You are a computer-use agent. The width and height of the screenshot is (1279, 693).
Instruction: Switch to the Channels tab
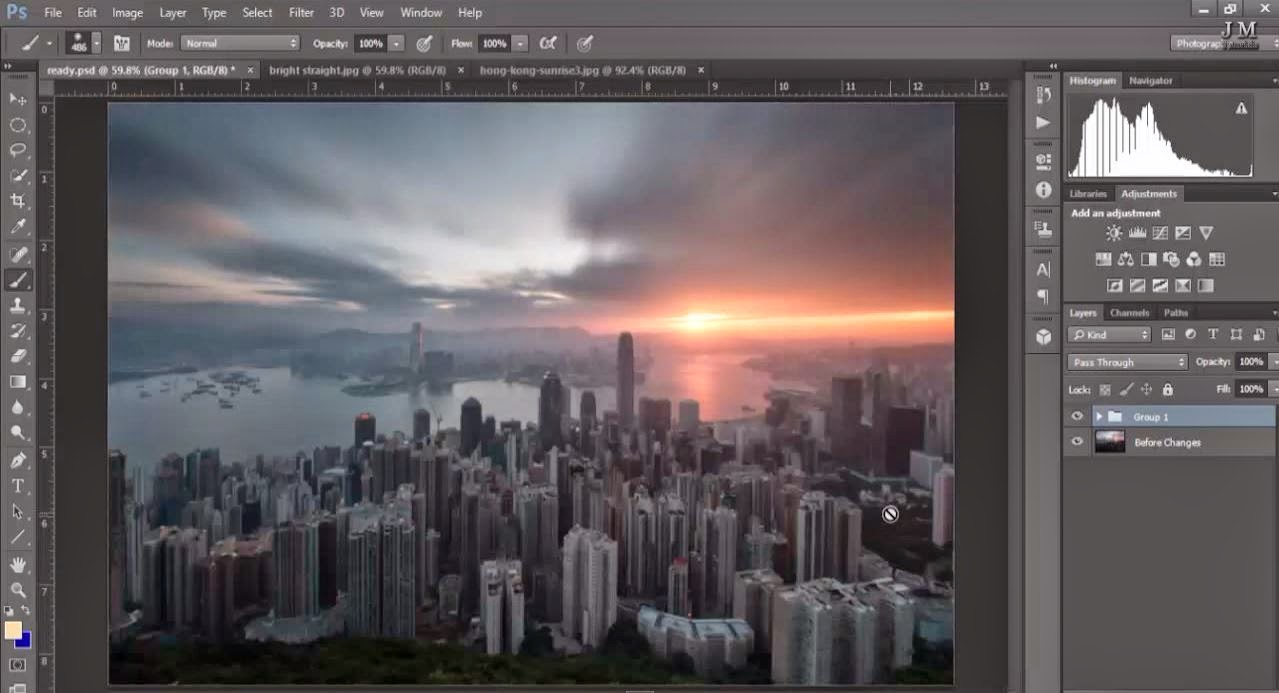click(x=1129, y=313)
